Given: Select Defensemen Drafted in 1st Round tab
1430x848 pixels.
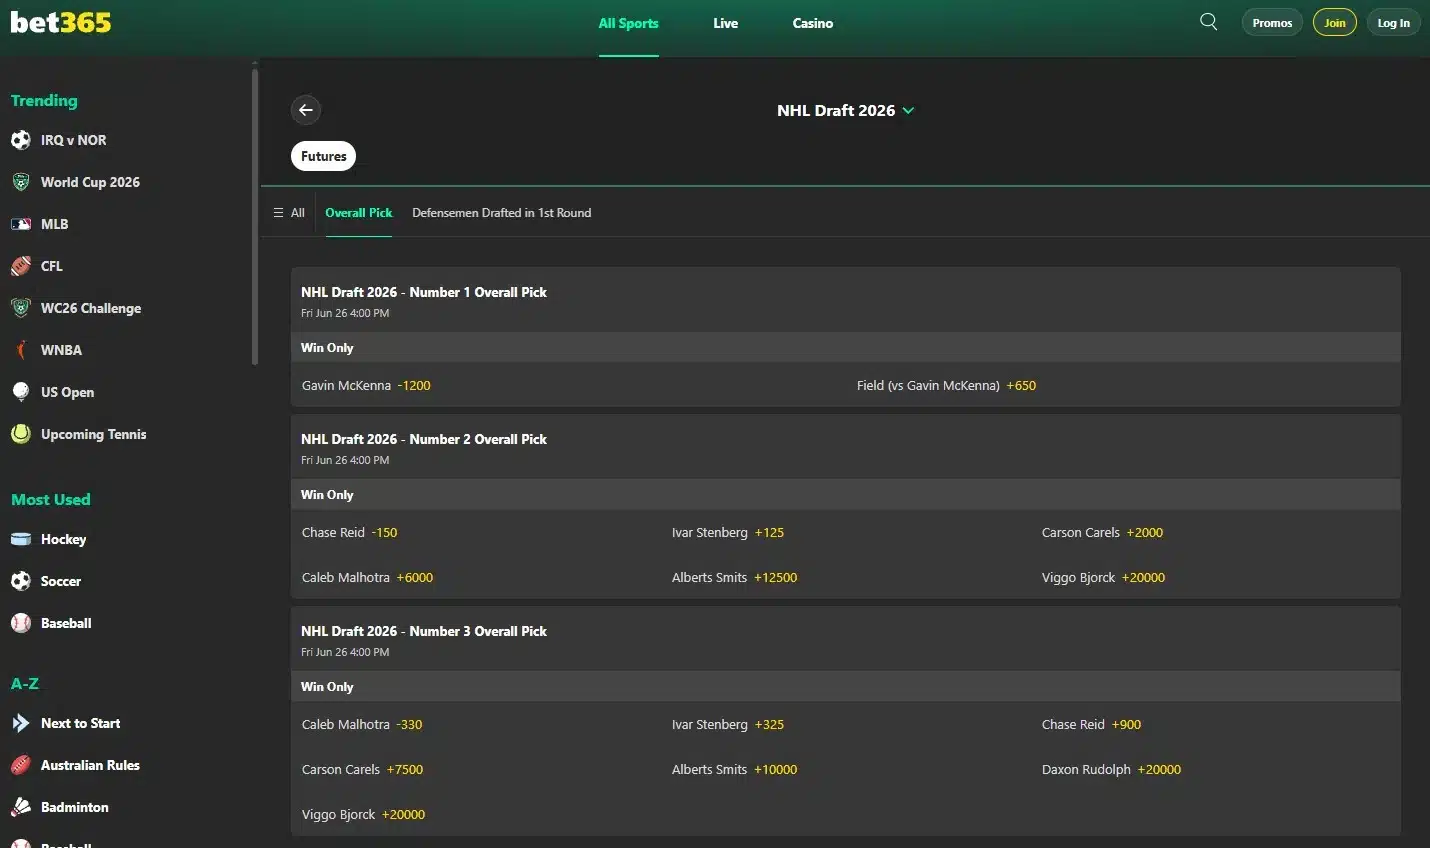Looking at the screenshot, I should click(501, 213).
